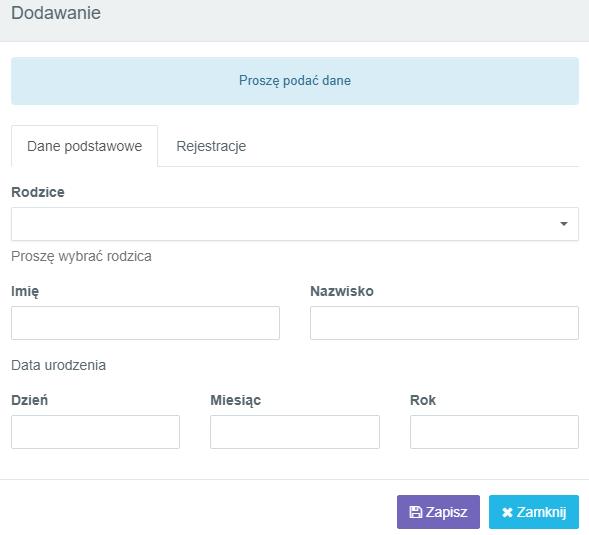Click the 'Miesiąc' field label

pyautogui.click(x=236, y=400)
